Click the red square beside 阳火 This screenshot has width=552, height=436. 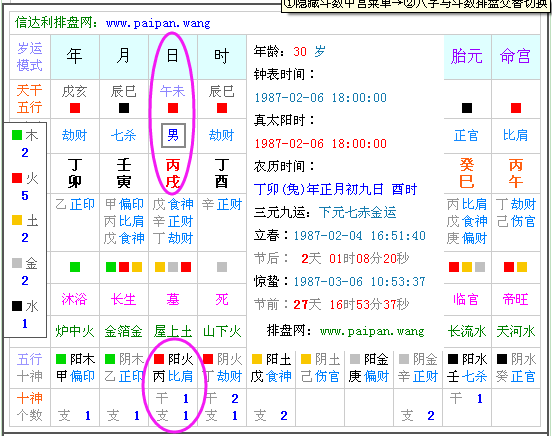point(159,359)
